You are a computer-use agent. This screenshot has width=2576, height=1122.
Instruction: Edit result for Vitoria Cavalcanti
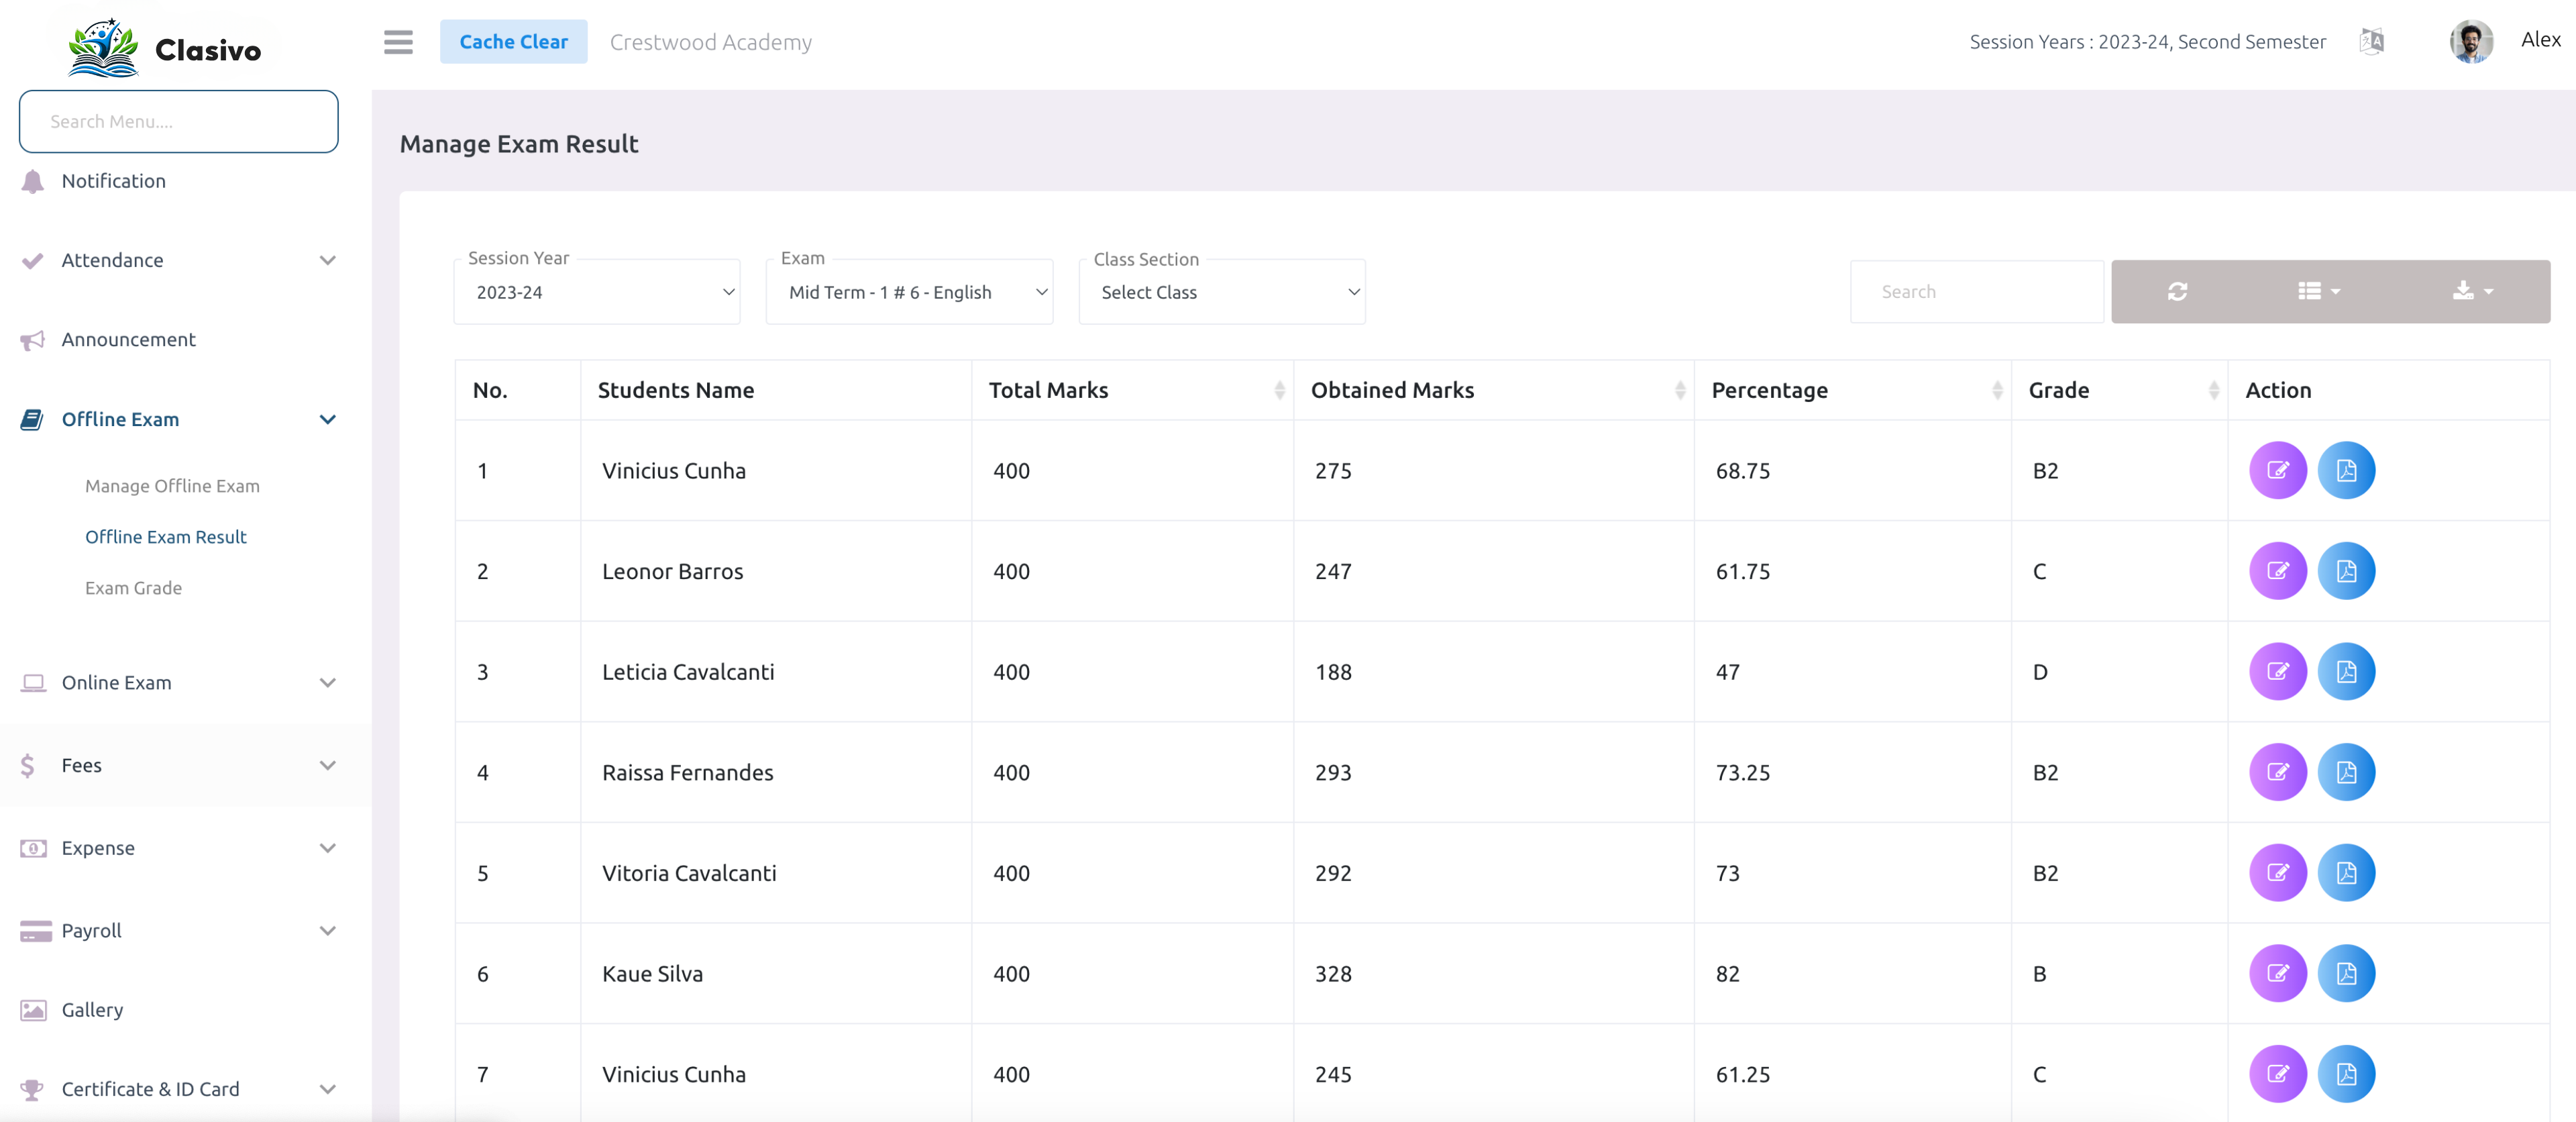[x=2277, y=873]
